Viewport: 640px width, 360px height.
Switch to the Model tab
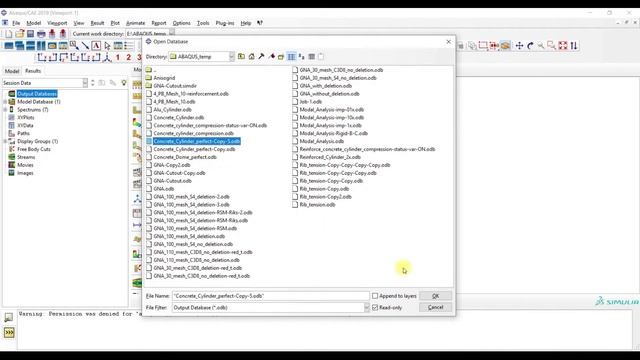12,71
